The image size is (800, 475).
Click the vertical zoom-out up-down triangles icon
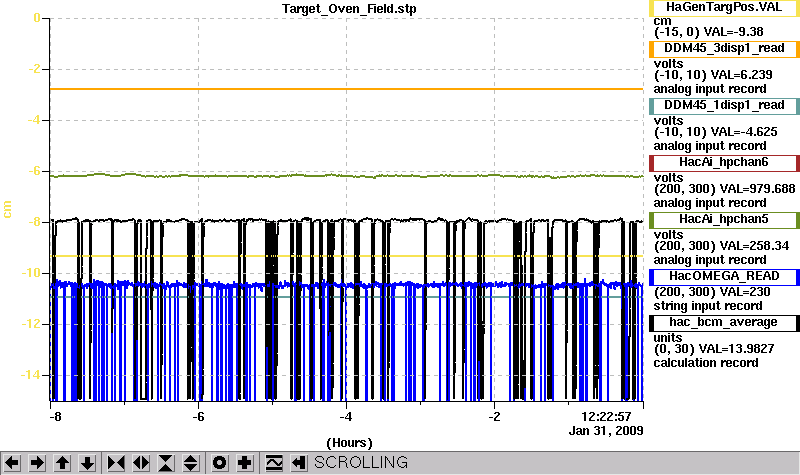[x=191, y=463]
